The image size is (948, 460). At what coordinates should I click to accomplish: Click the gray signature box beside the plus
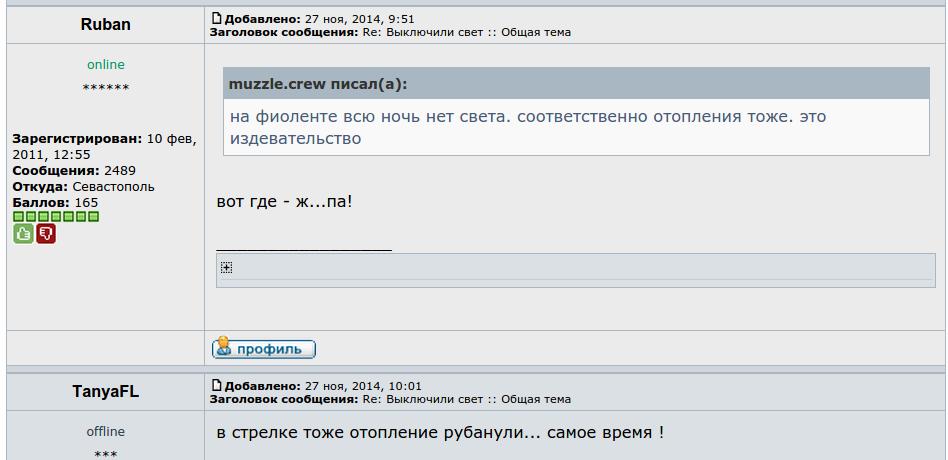576,270
